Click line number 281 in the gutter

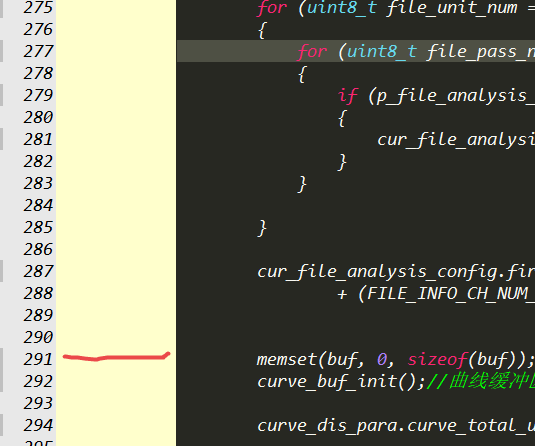38,140
